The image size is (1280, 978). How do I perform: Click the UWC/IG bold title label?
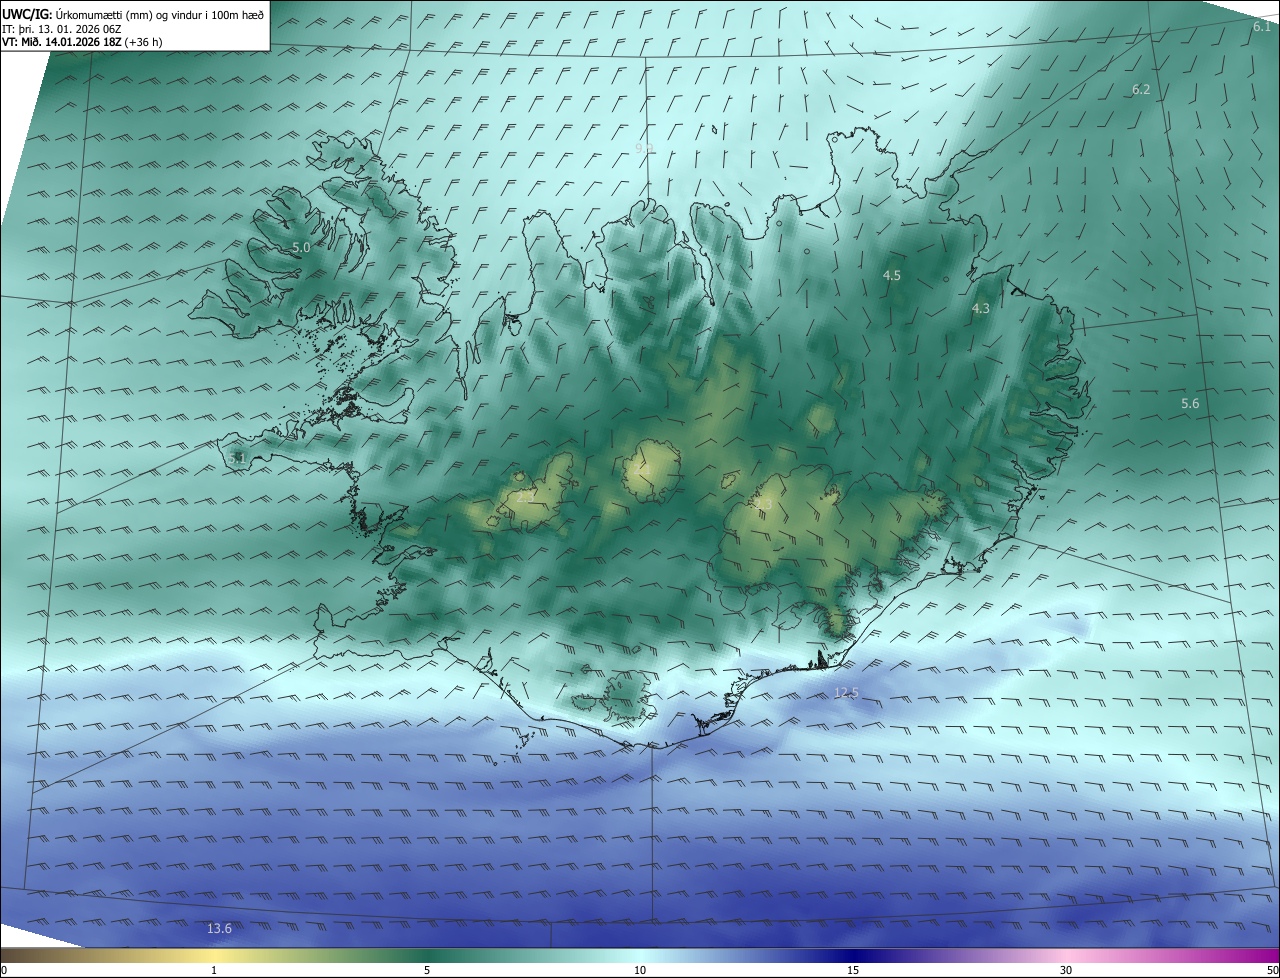click(x=27, y=14)
